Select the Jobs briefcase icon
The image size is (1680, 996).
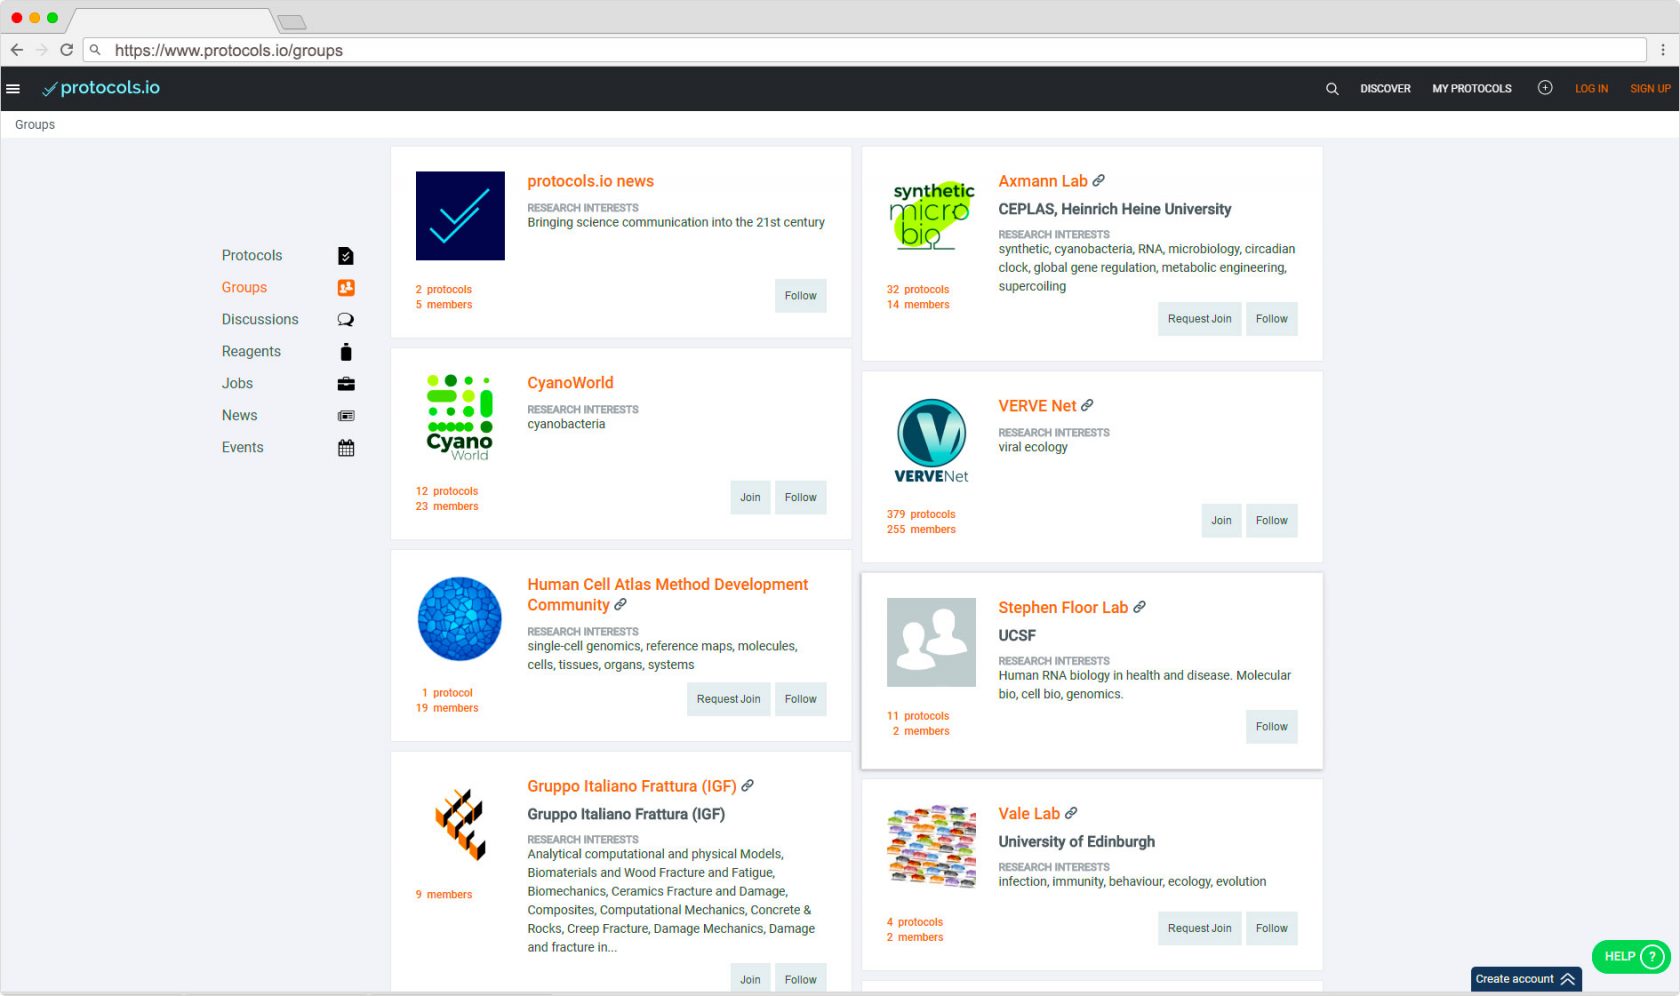click(345, 383)
